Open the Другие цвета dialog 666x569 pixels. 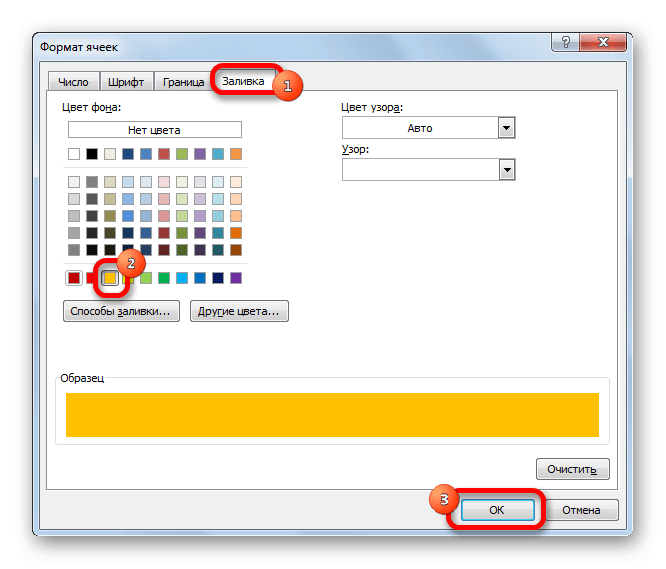tap(239, 311)
